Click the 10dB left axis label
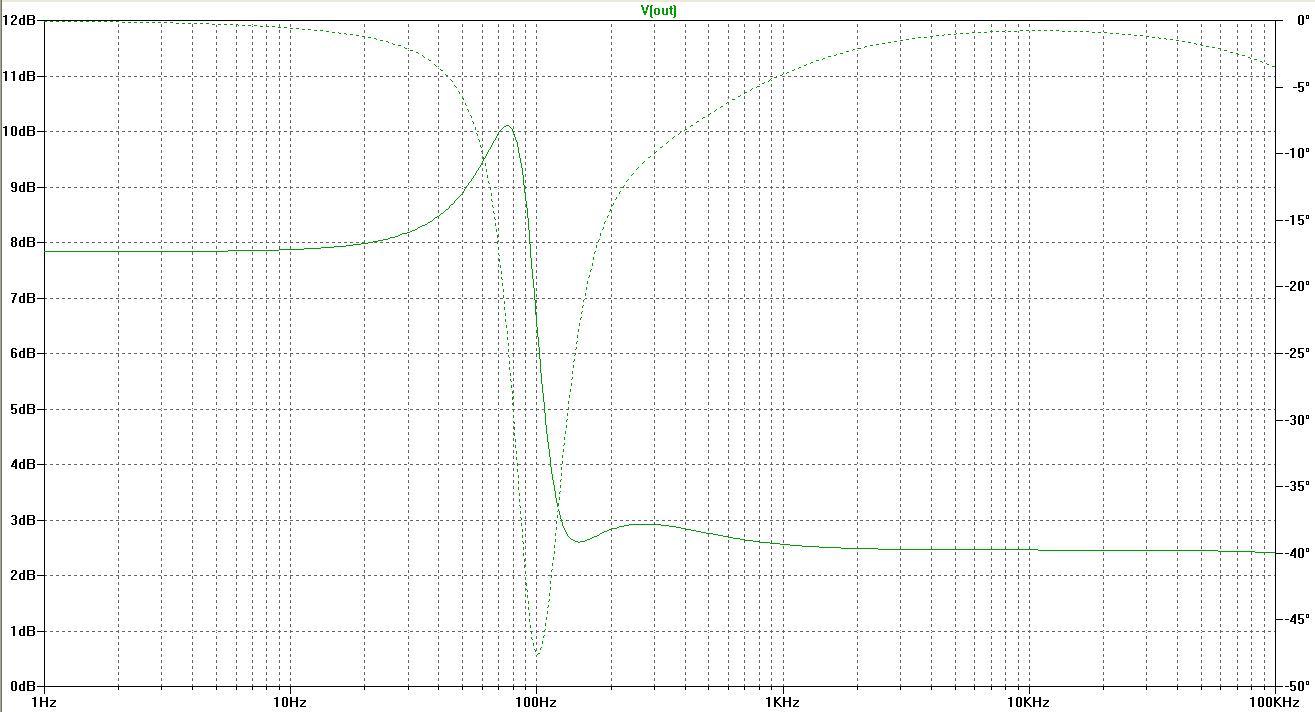 19,131
